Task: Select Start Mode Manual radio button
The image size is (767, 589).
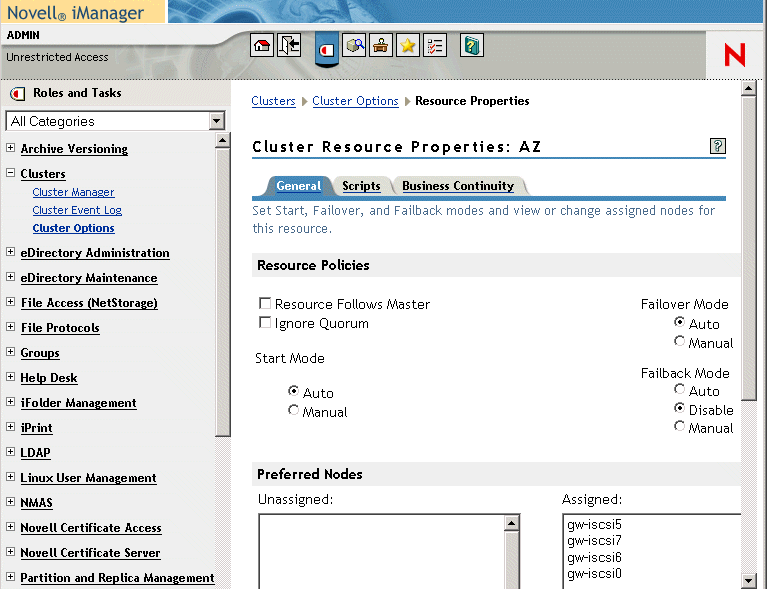Action: [293, 410]
